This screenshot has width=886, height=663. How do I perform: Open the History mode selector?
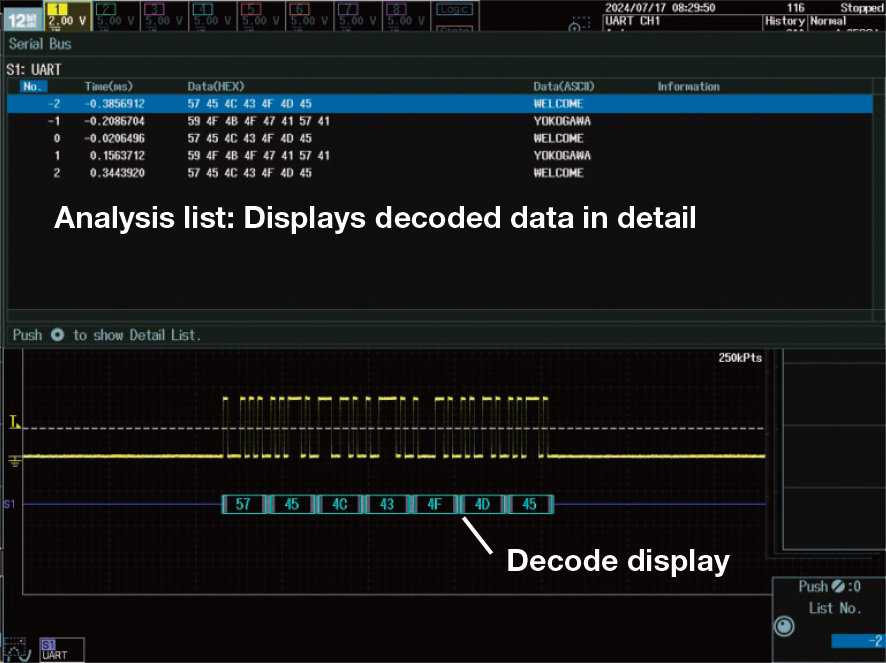(x=786, y=21)
